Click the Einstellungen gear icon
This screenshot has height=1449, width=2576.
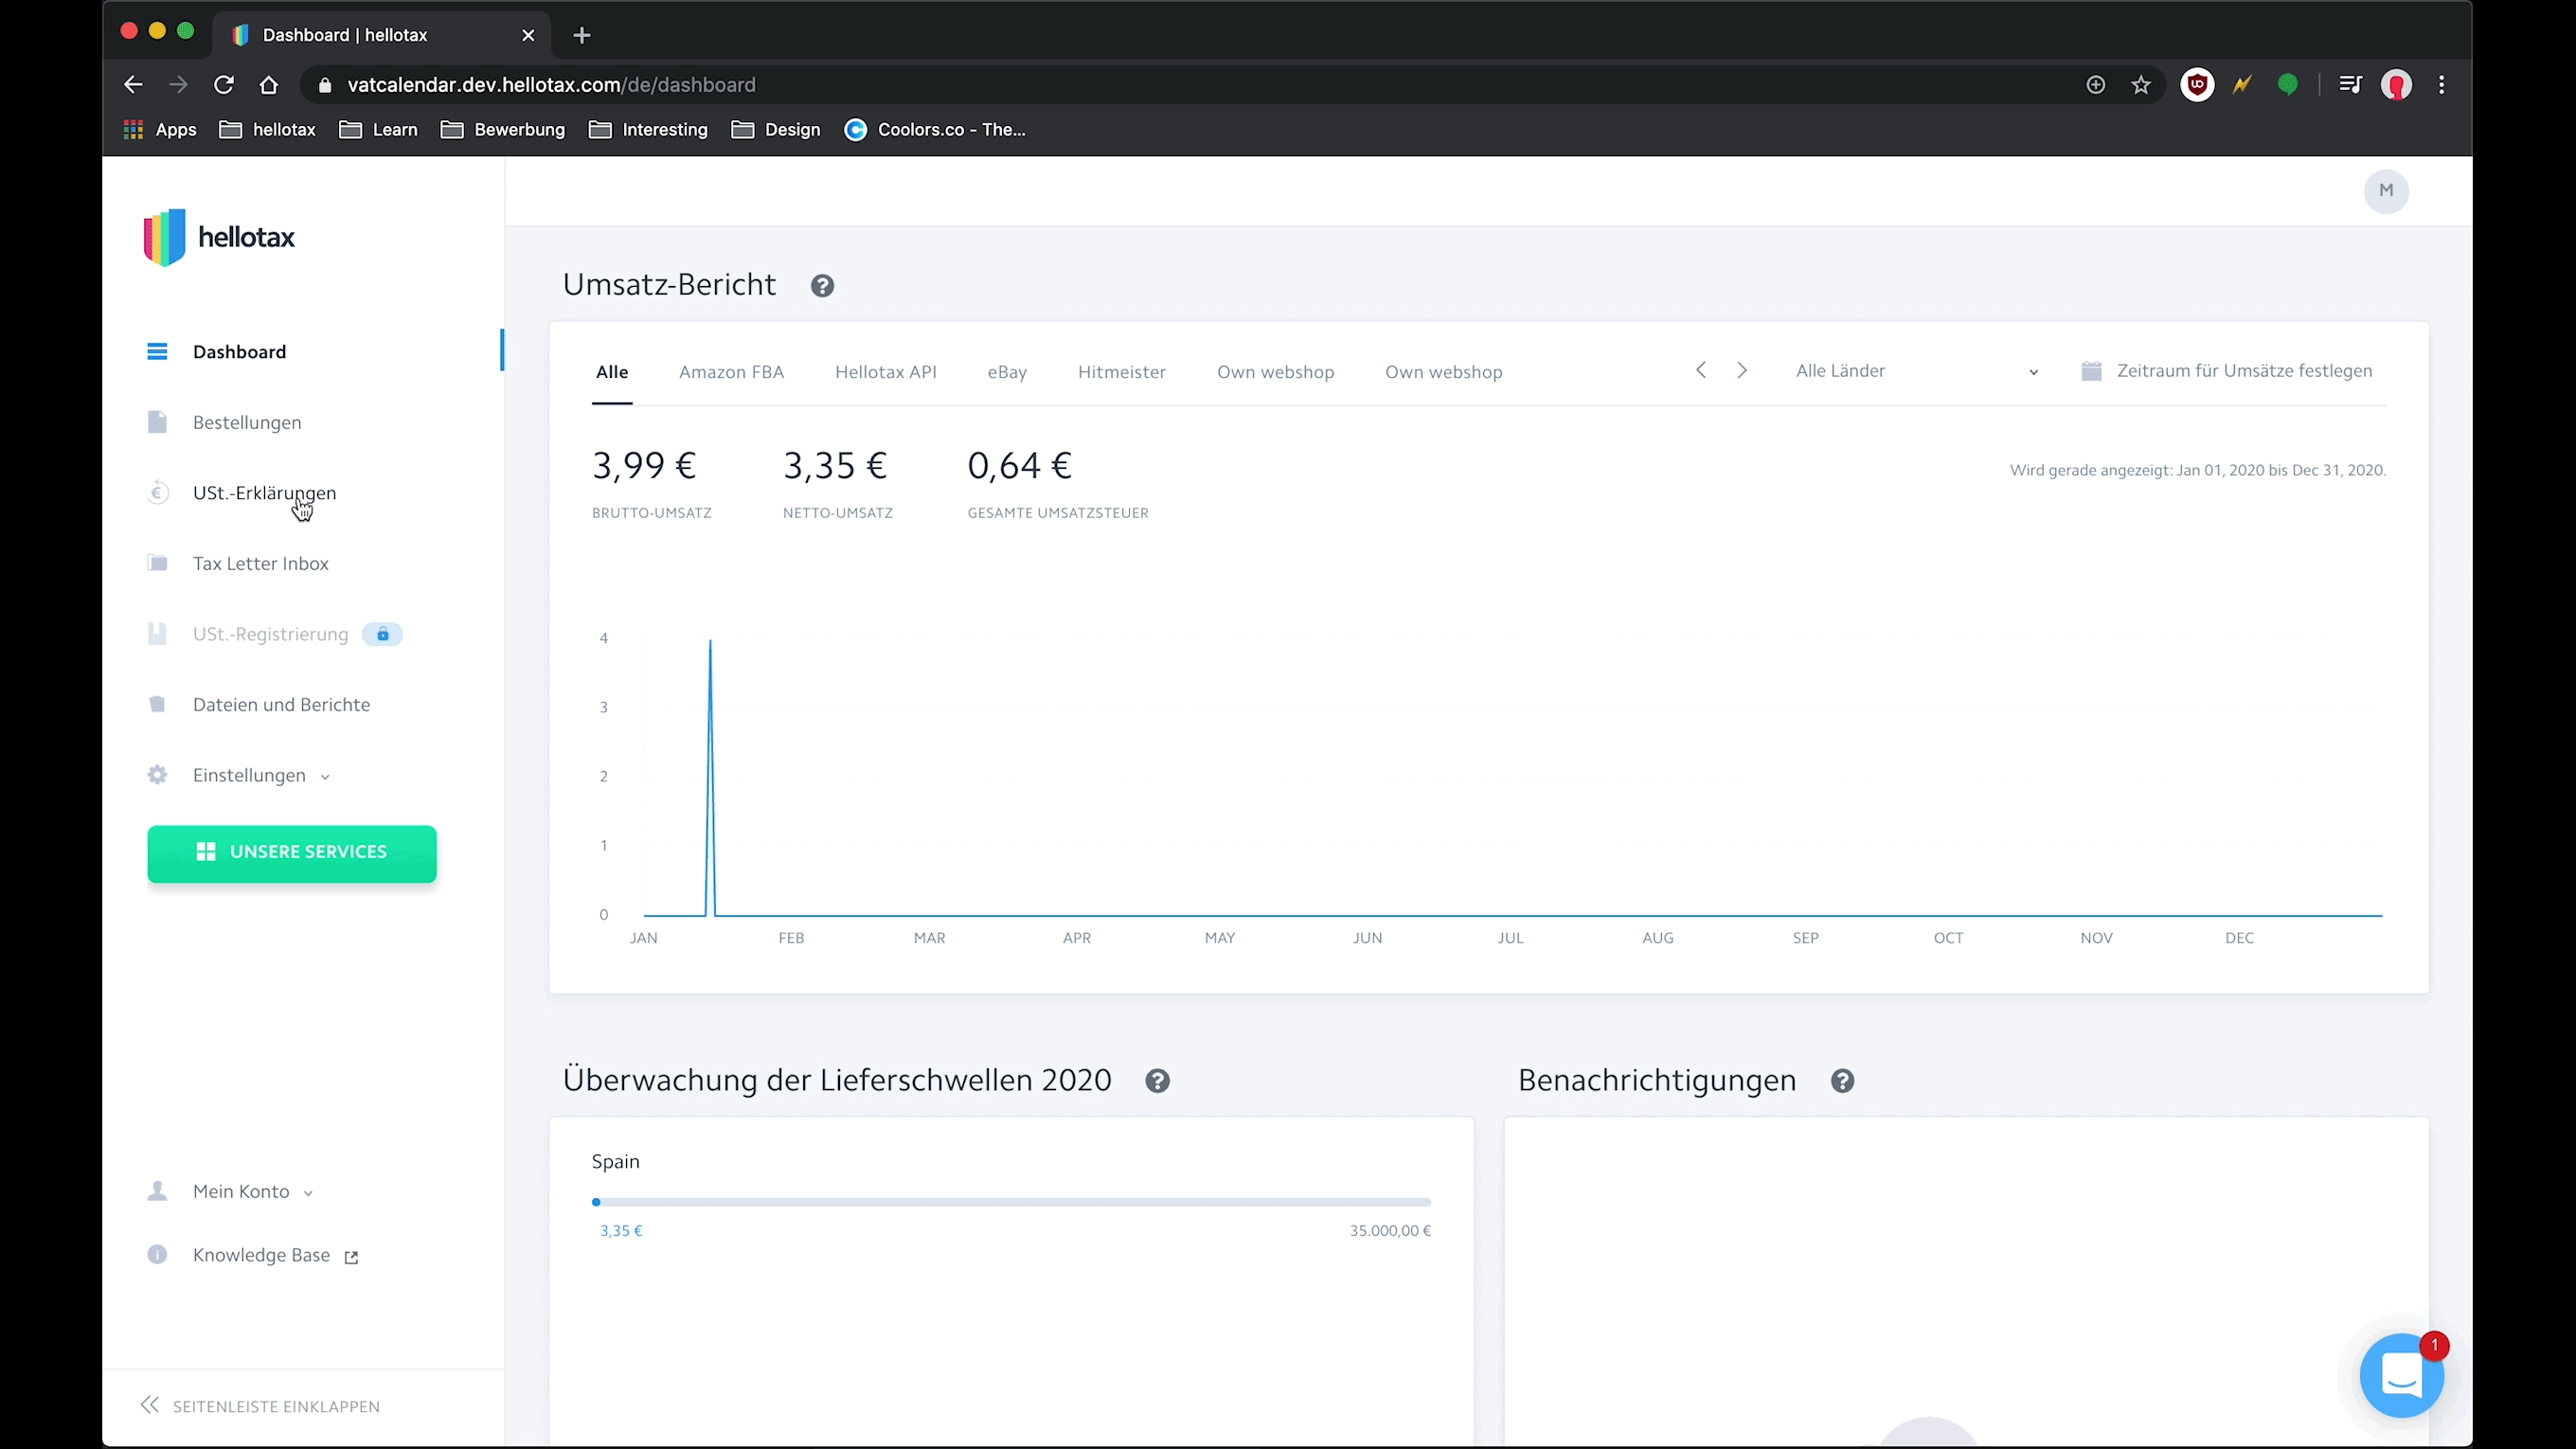pyautogui.click(x=157, y=775)
